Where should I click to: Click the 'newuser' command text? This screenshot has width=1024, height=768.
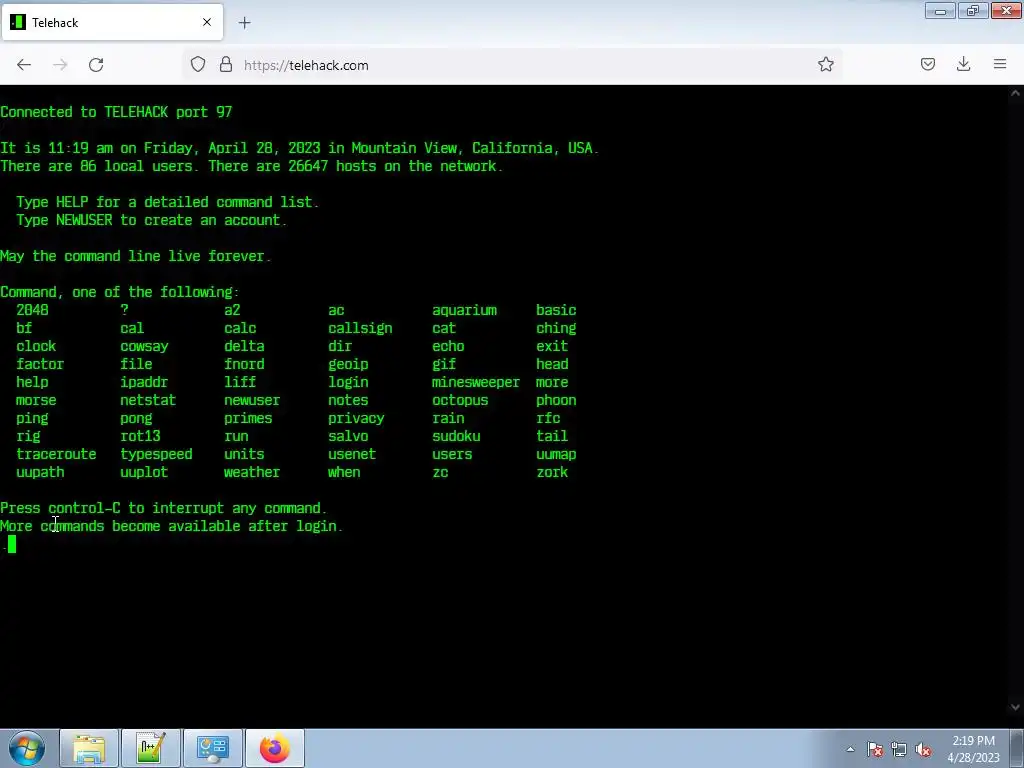pos(252,400)
